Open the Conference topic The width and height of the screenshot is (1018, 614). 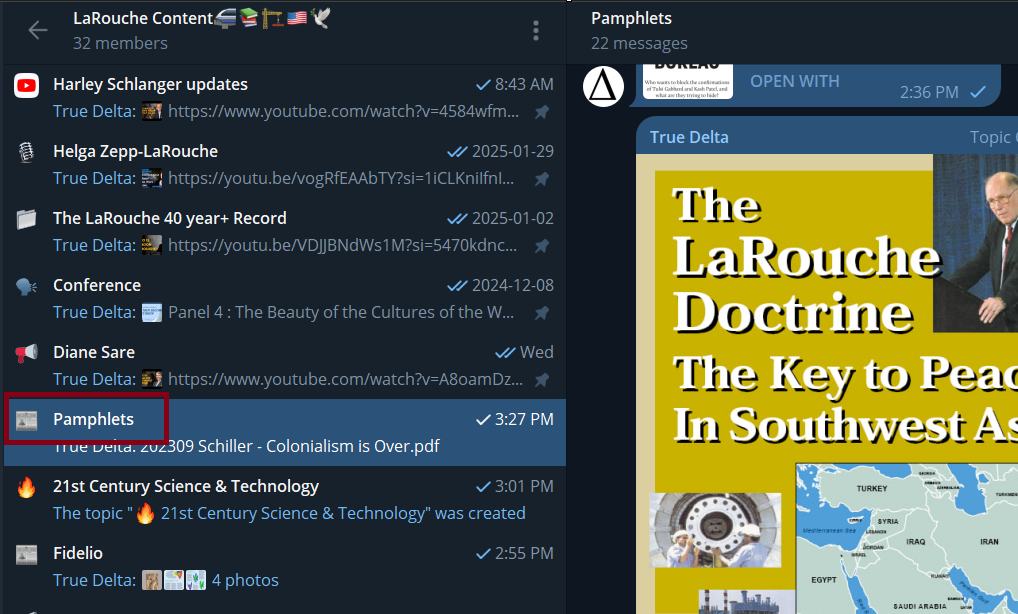(x=285, y=299)
